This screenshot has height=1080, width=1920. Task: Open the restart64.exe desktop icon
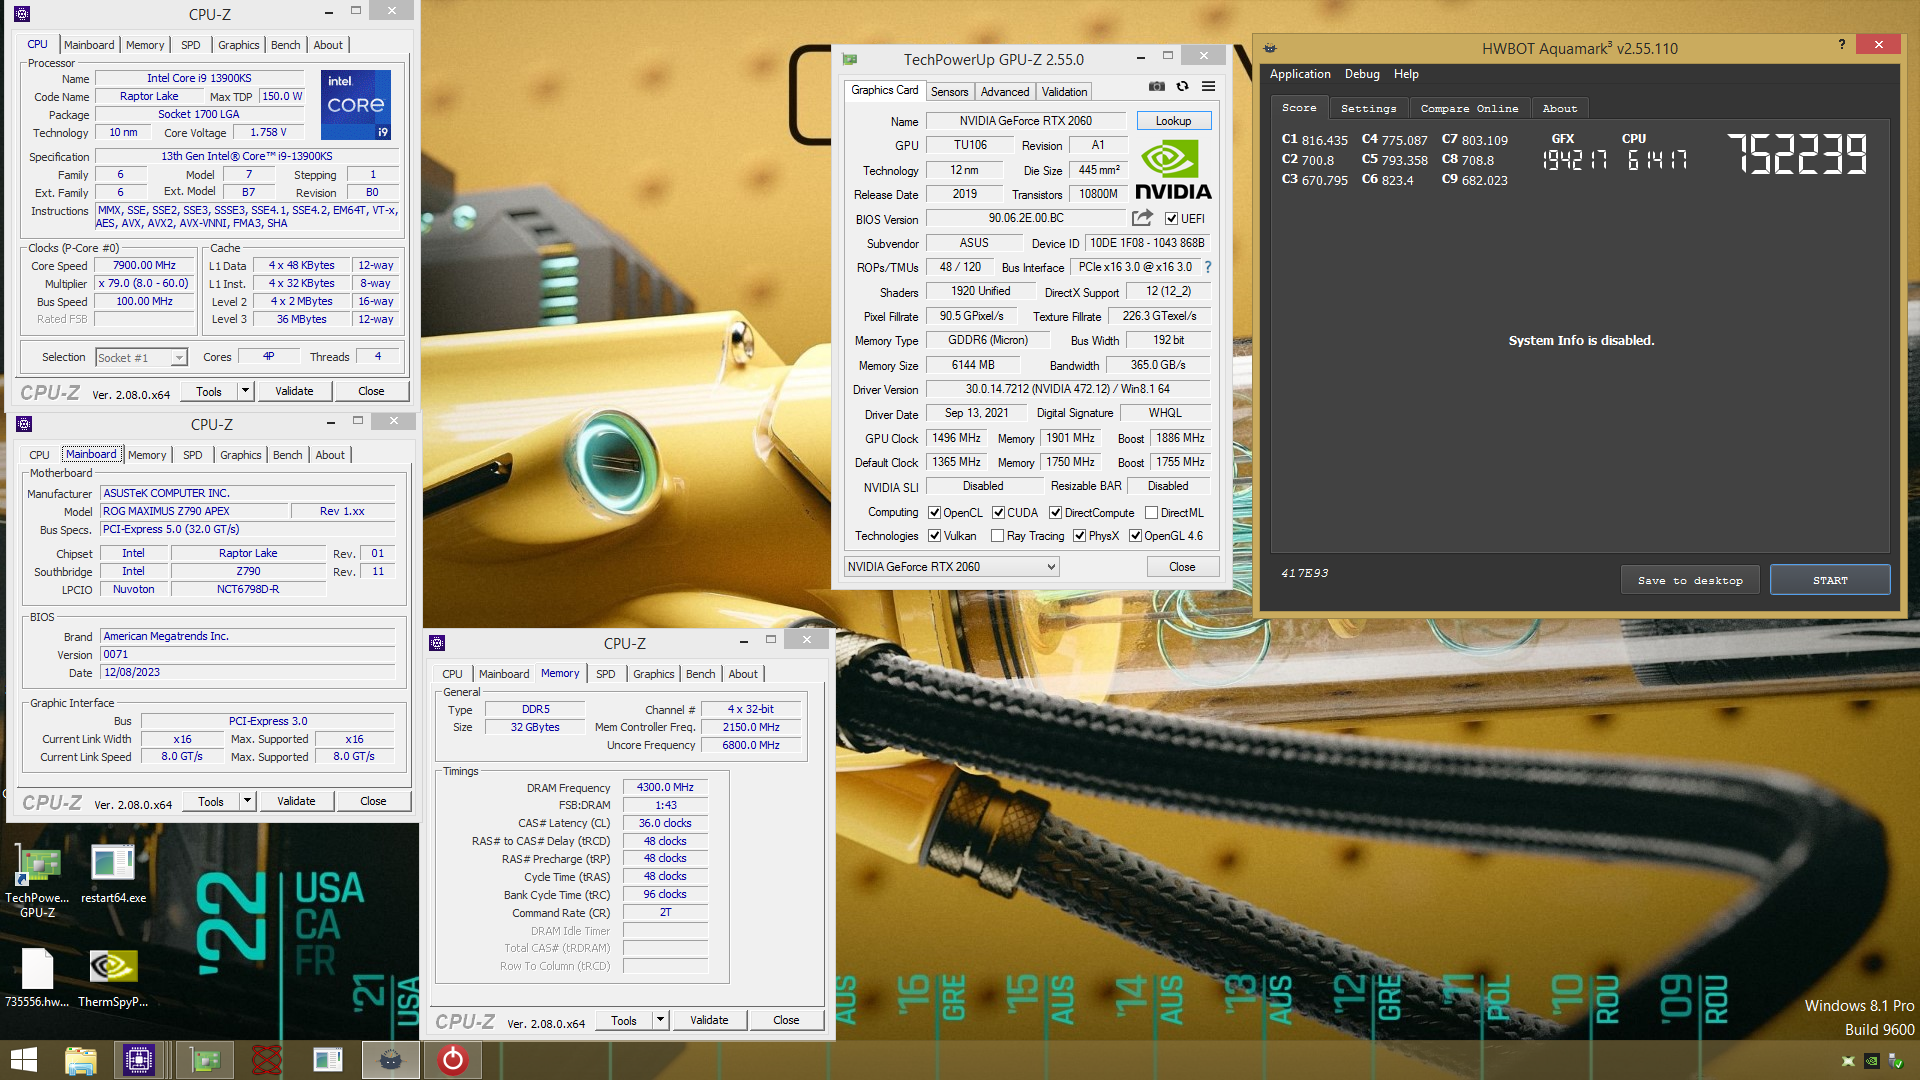tap(113, 875)
